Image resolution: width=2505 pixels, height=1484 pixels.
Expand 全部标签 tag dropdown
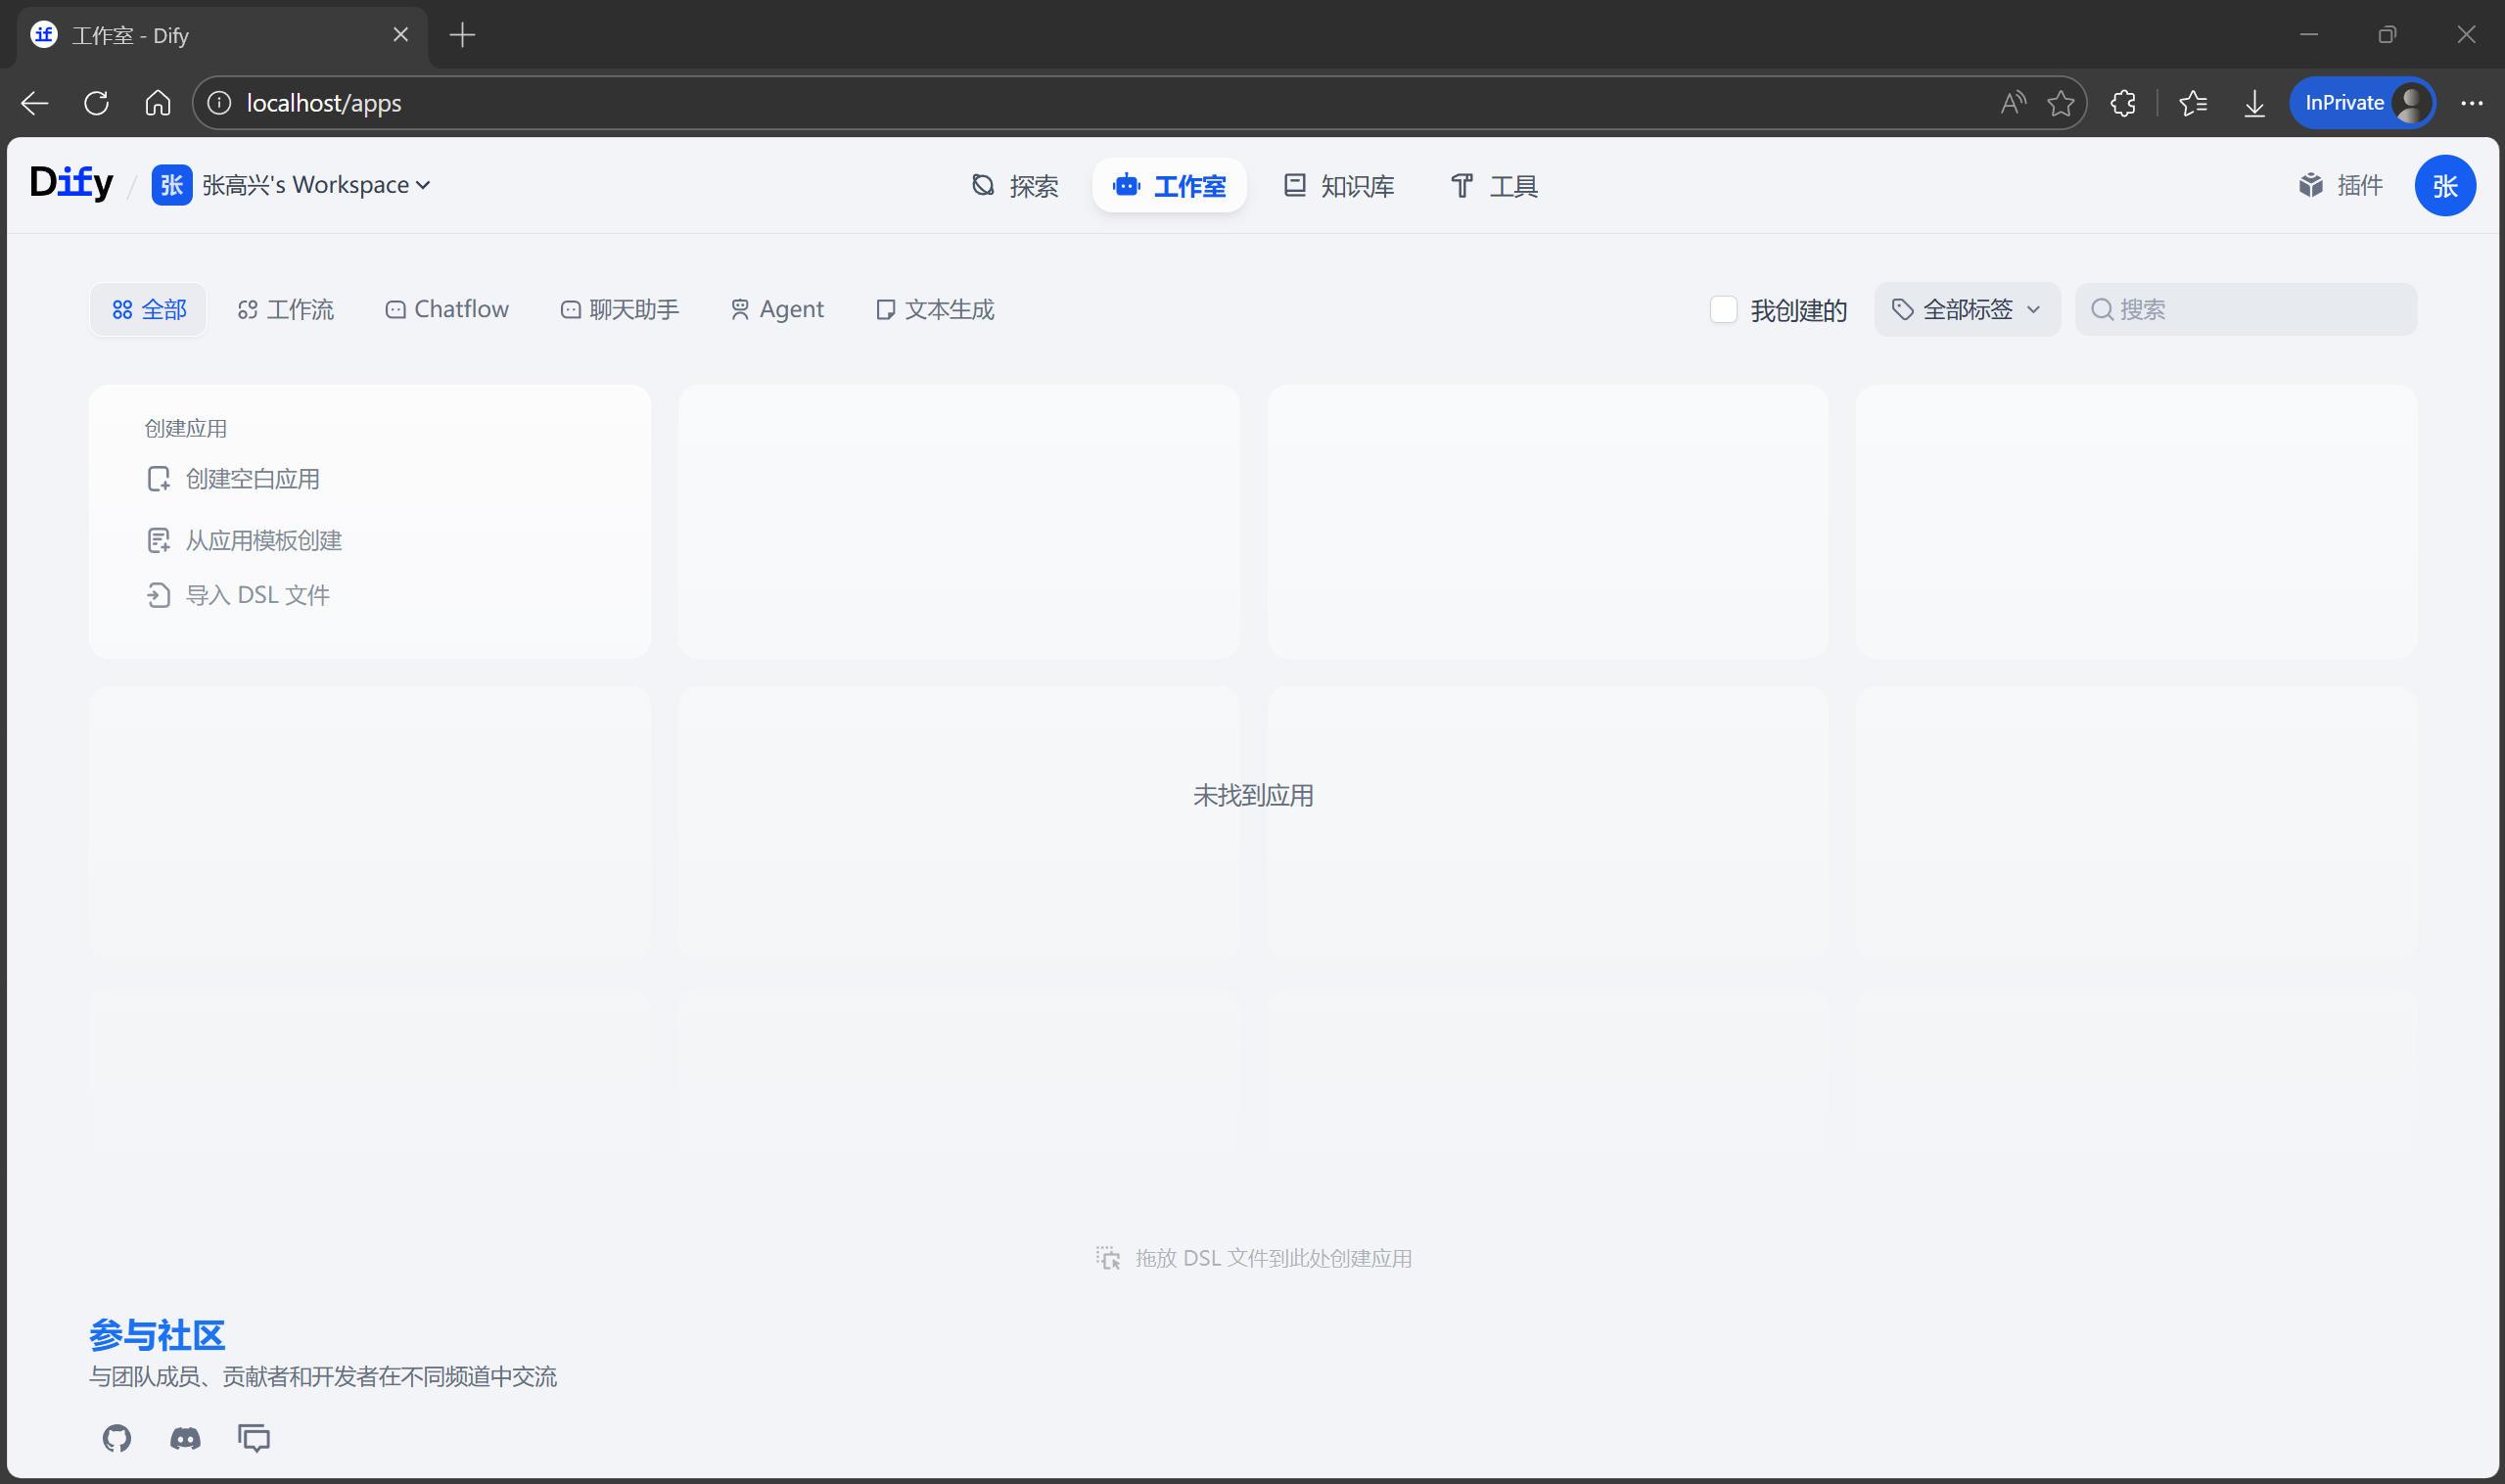tap(1966, 310)
